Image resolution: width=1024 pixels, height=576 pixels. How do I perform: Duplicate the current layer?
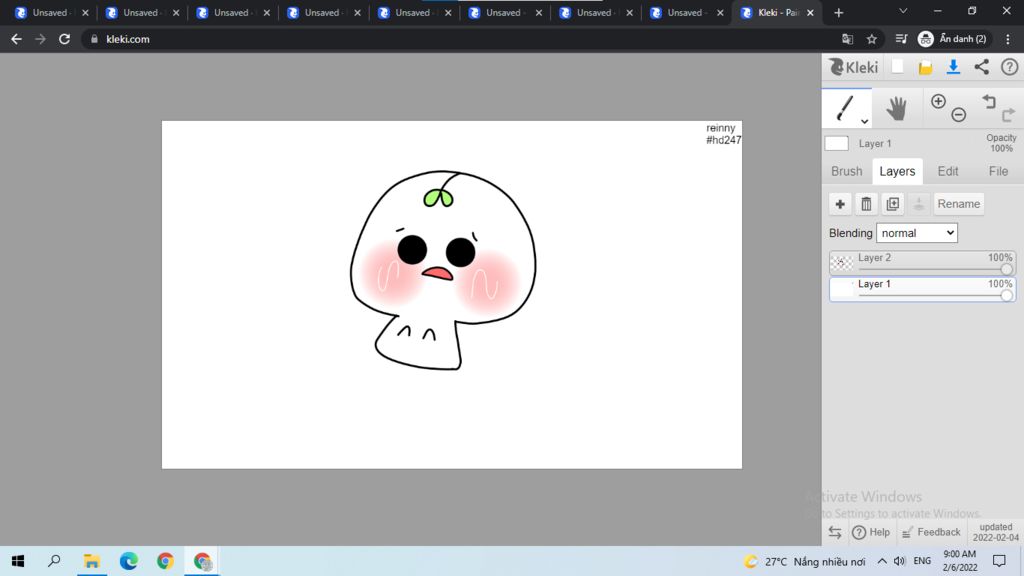point(893,204)
